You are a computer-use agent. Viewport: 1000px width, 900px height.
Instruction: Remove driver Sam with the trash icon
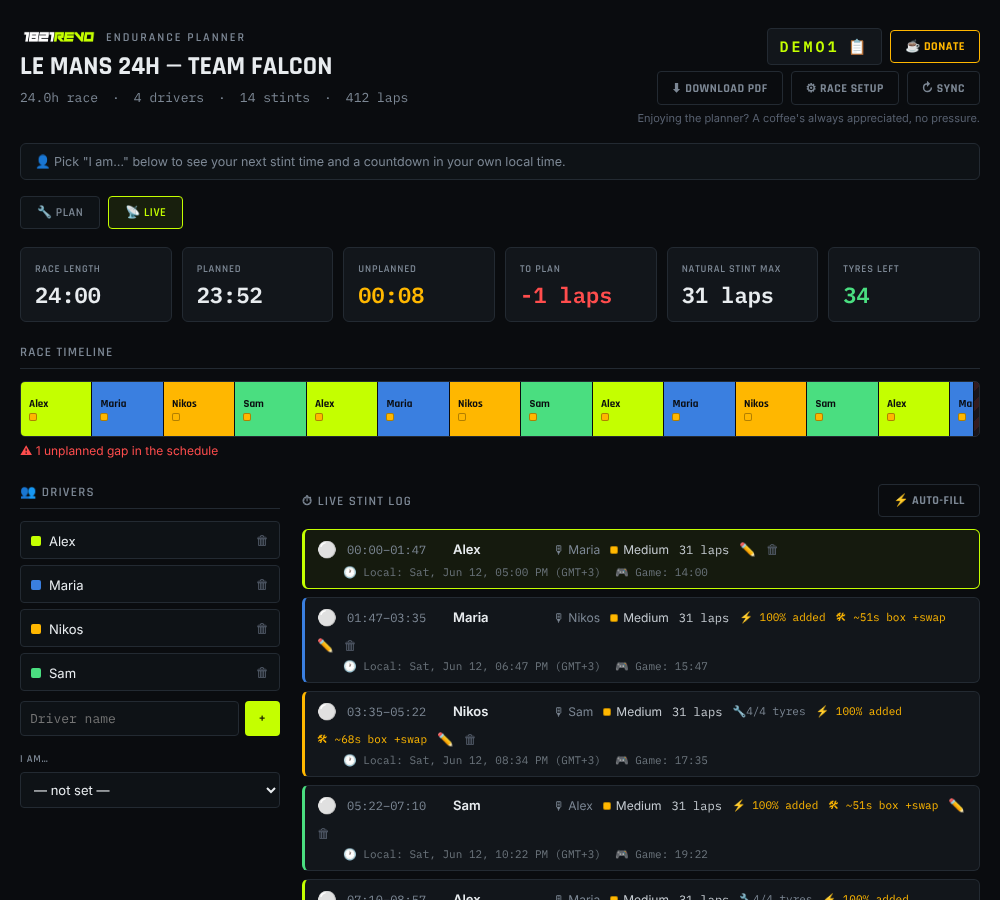click(261, 673)
